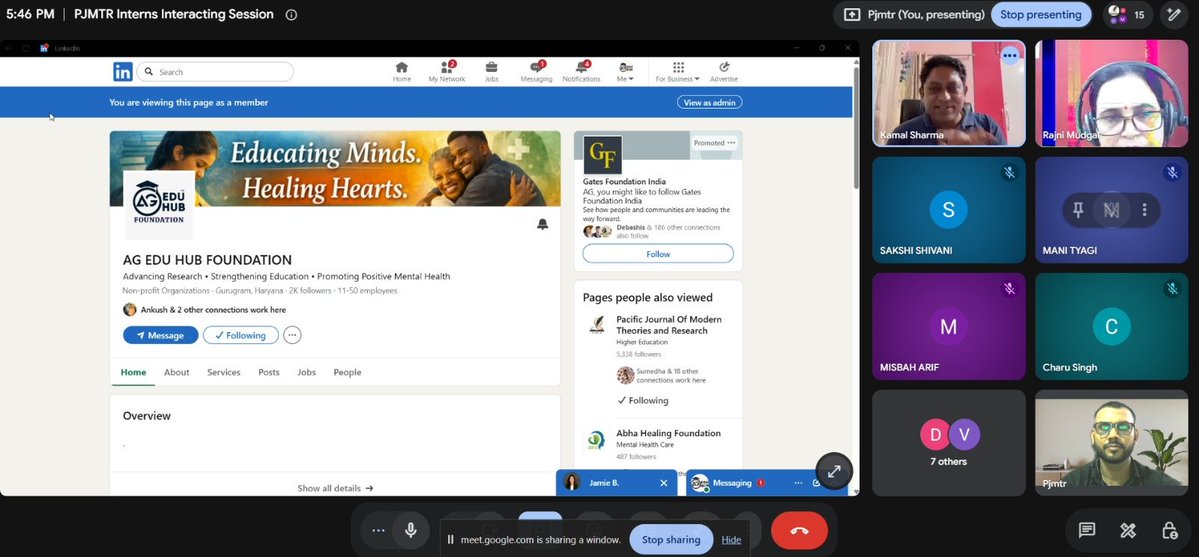This screenshot has height=557, width=1199.
Task: Switch to the About tab
Action: tap(177, 373)
